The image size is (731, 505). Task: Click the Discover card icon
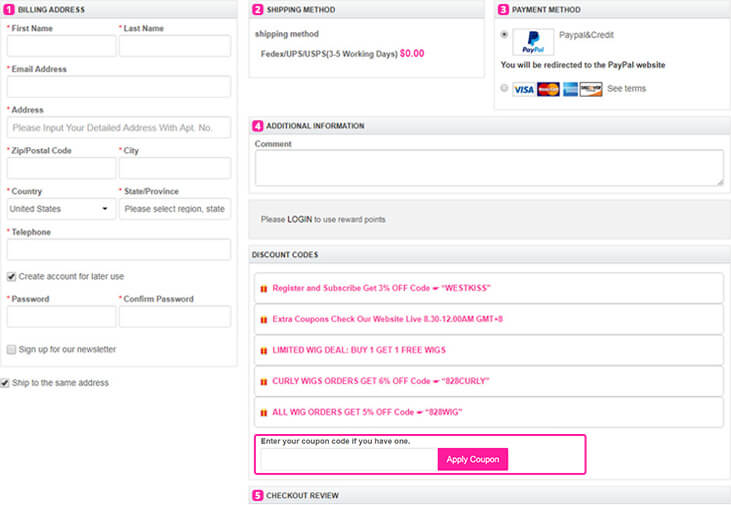591,89
